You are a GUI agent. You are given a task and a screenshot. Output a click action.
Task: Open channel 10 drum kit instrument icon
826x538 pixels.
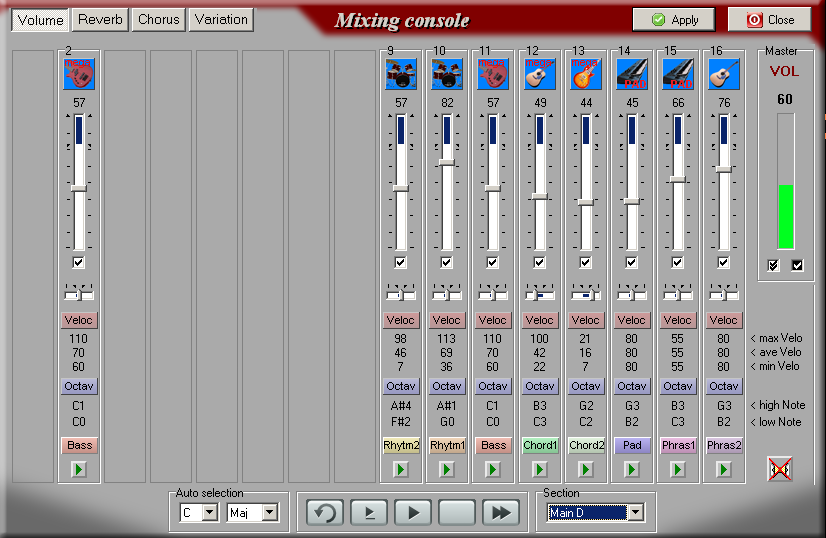point(447,74)
